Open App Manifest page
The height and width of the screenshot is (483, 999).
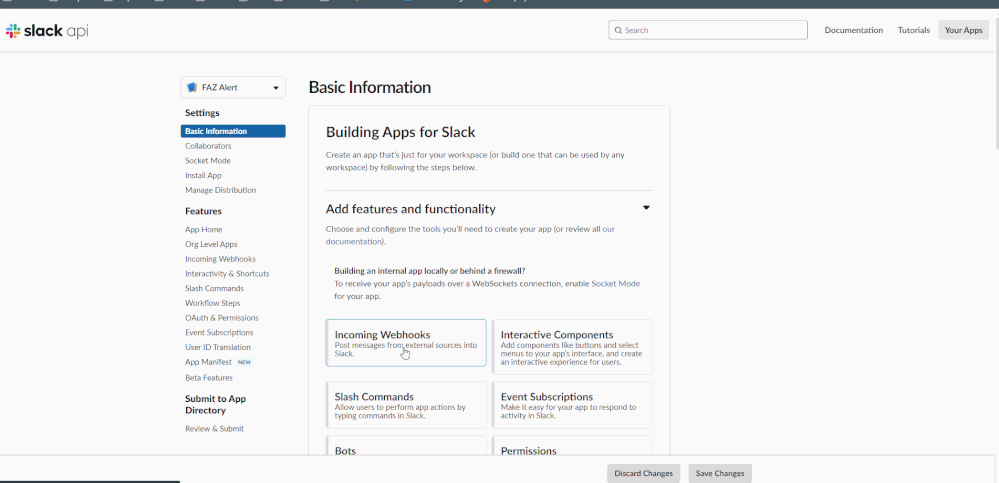tap(208, 362)
